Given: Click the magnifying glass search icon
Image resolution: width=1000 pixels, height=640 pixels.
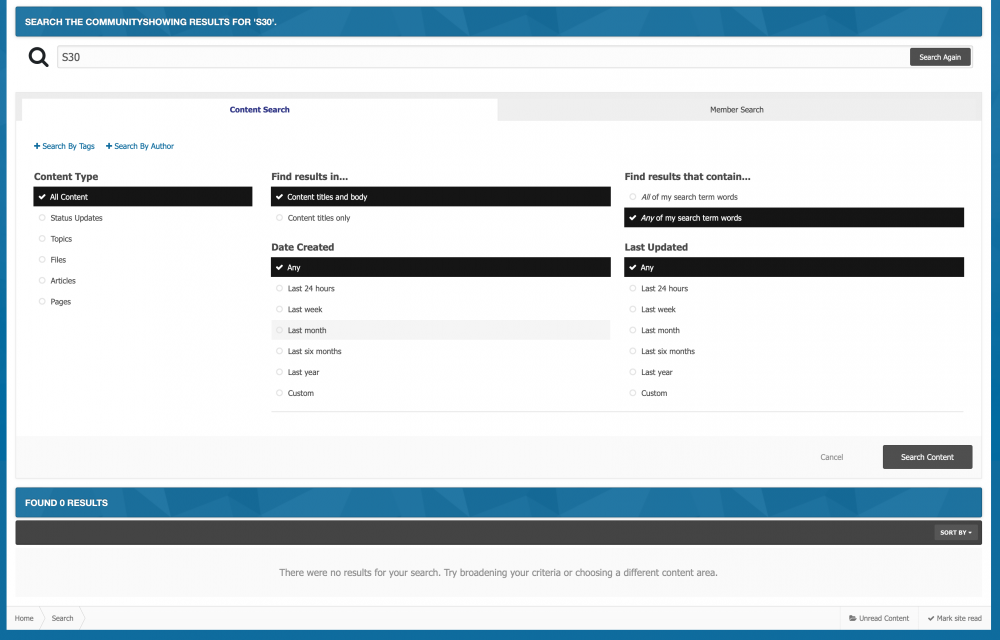Looking at the screenshot, I should tap(38, 57).
